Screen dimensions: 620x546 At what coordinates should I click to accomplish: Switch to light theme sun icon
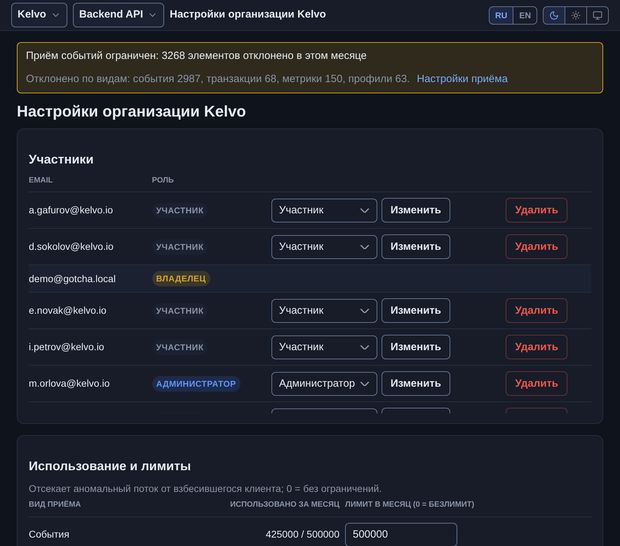[x=575, y=15]
